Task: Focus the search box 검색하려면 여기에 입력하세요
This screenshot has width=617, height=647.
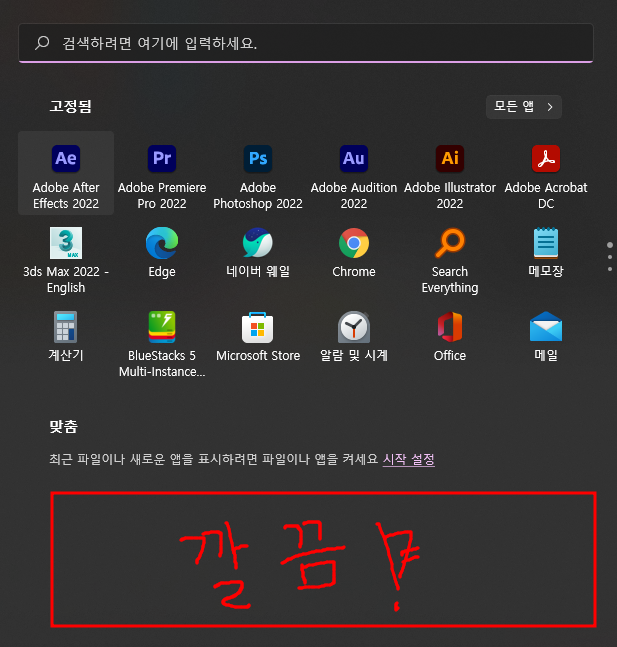Action: click(306, 43)
